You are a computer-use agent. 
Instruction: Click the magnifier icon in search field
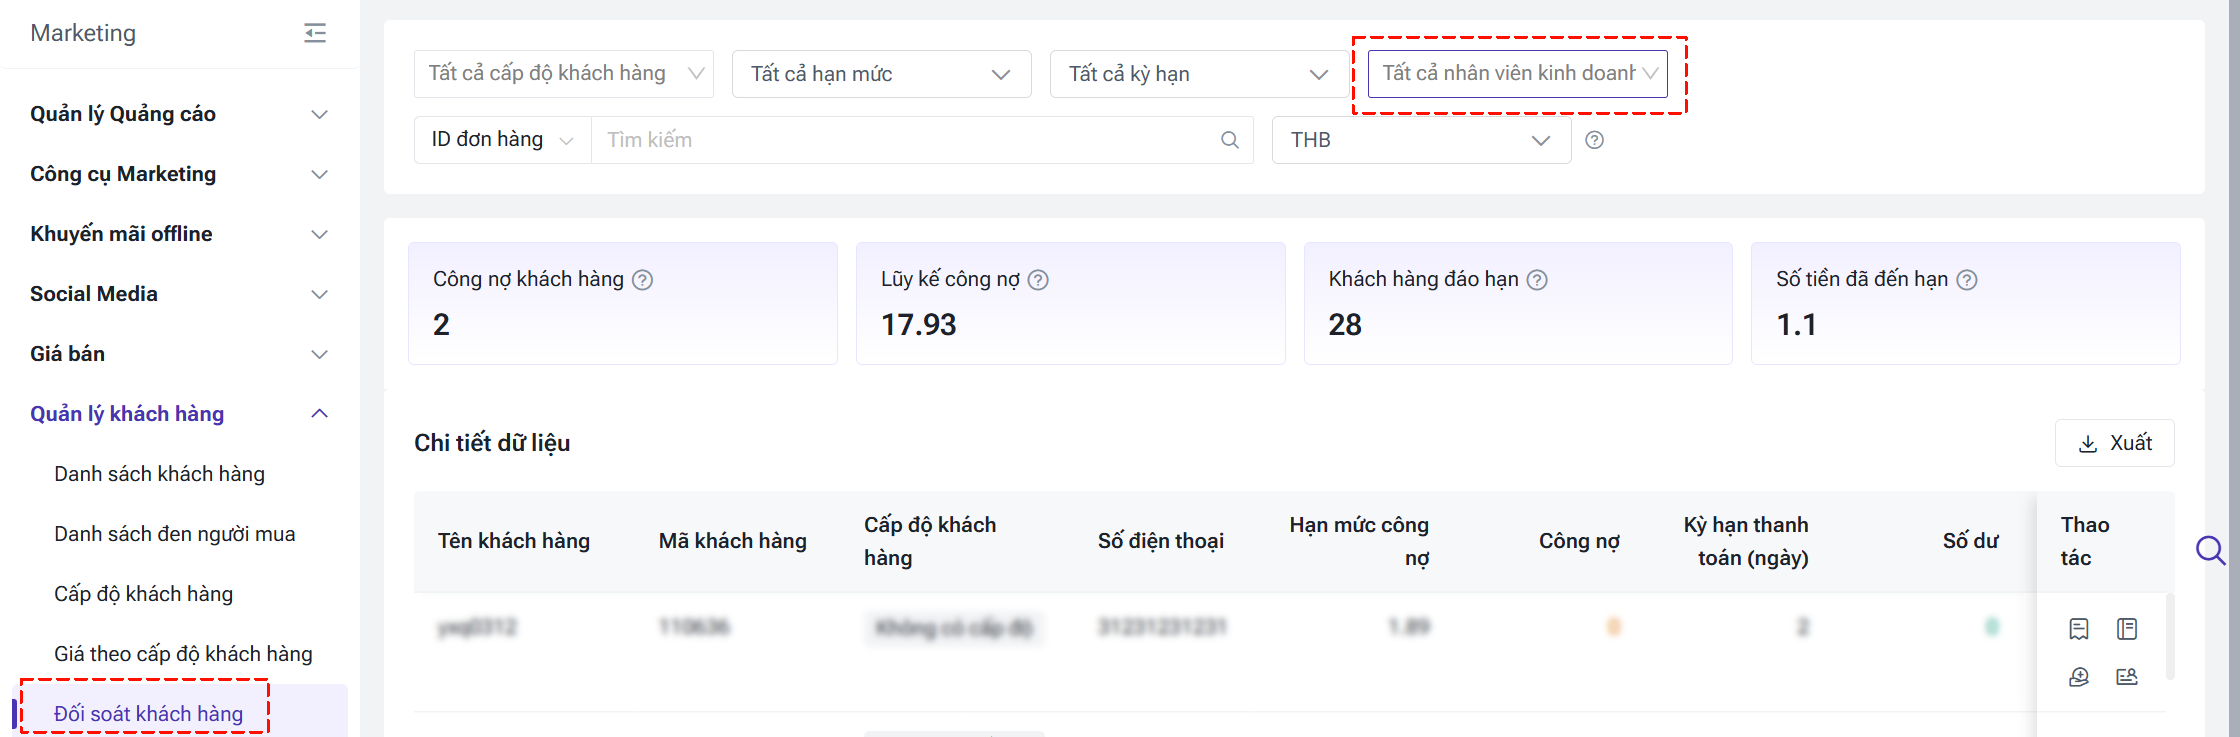click(x=1229, y=140)
